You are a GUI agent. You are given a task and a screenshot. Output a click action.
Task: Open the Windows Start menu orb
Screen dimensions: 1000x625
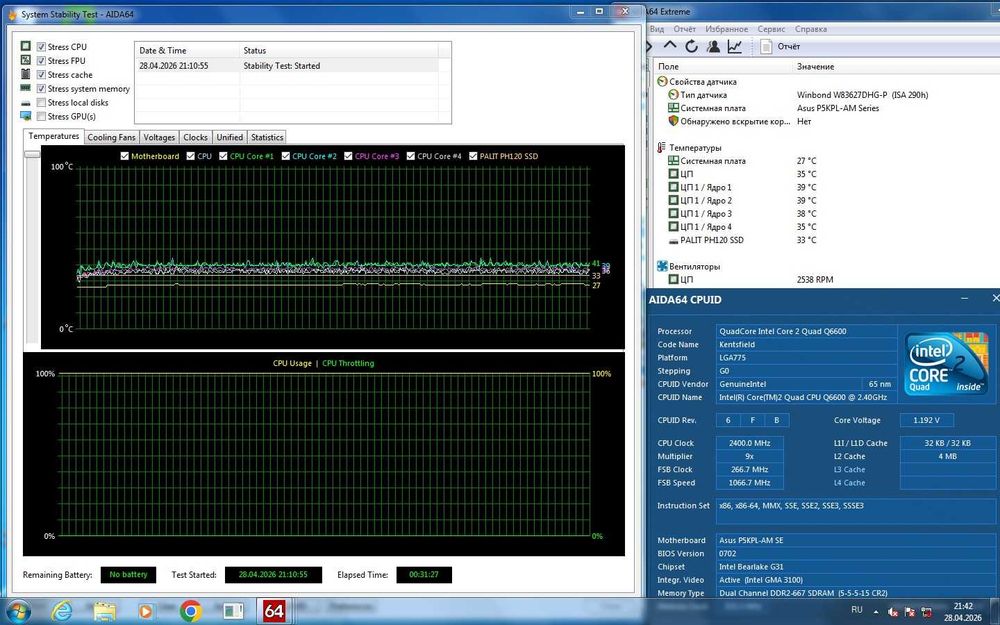(18, 611)
